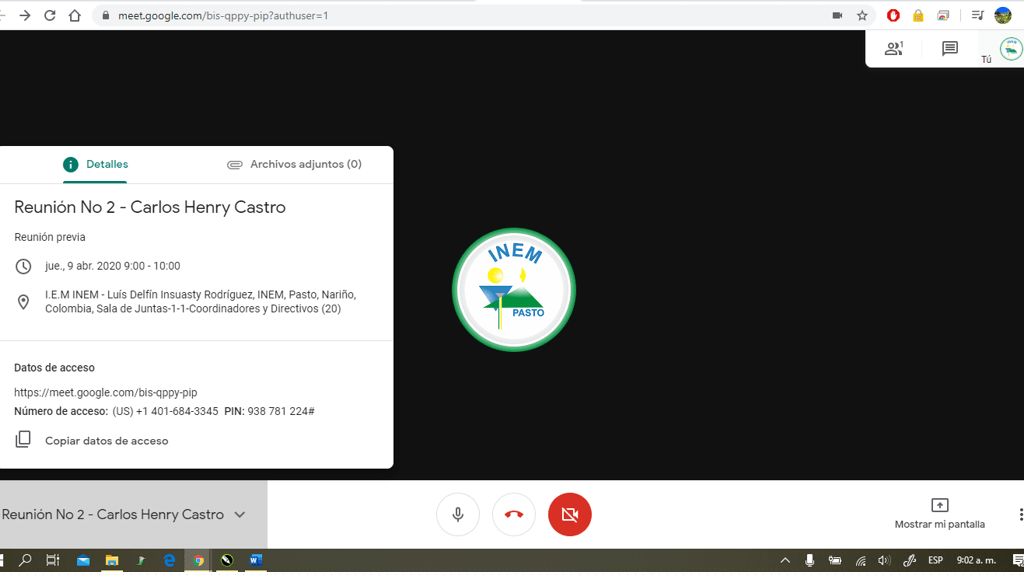Open Microsoft Word on the taskbar
This screenshot has height=575, width=1024.
(255, 560)
